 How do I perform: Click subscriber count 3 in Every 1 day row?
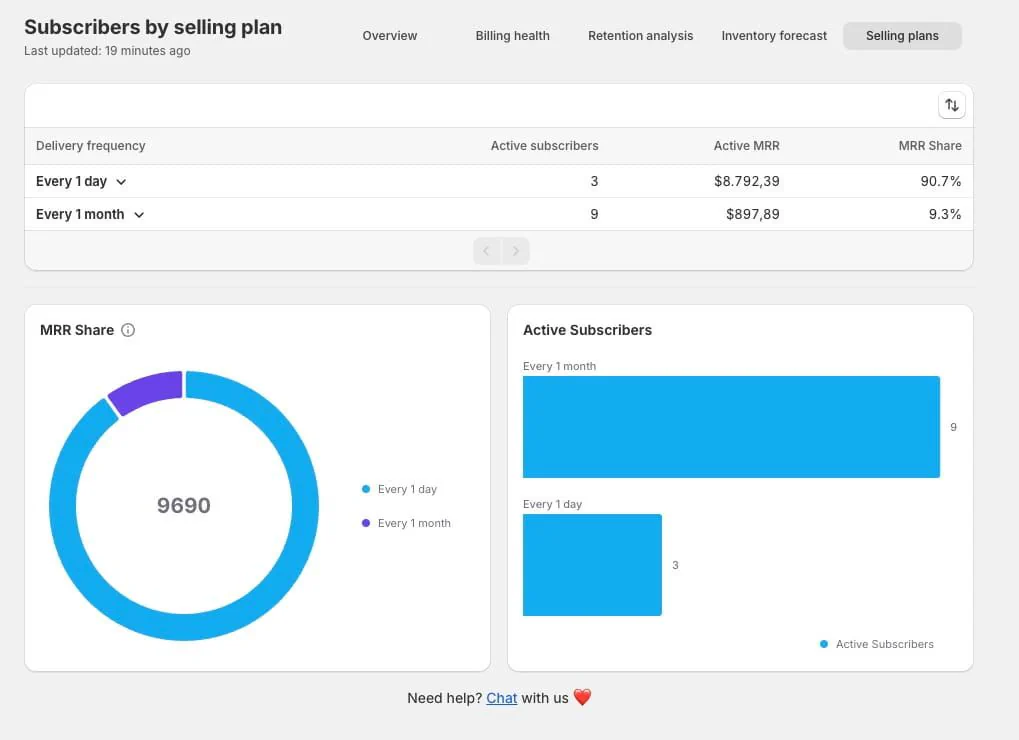[594, 181]
